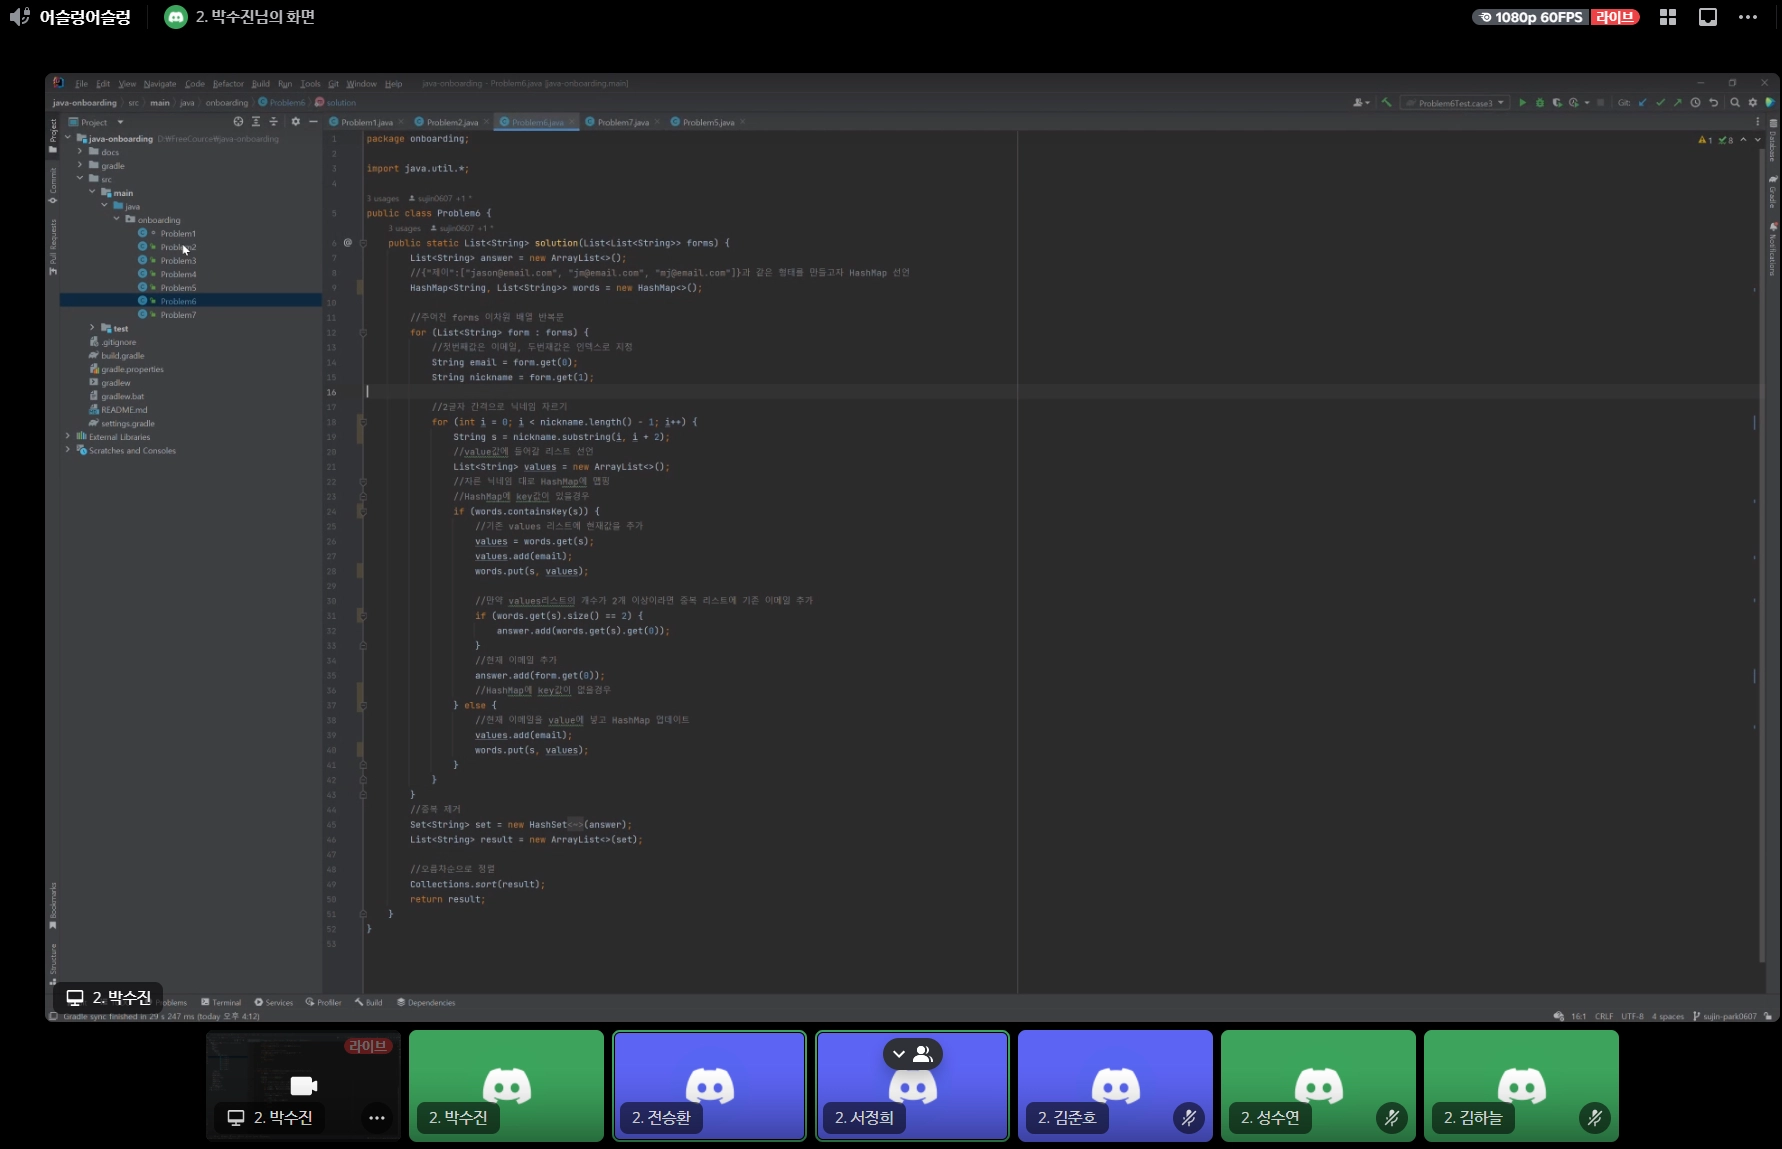This screenshot has height=1149, width=1782.
Task: Toggle the muted mic on 김하늘's tile
Action: tap(1594, 1118)
